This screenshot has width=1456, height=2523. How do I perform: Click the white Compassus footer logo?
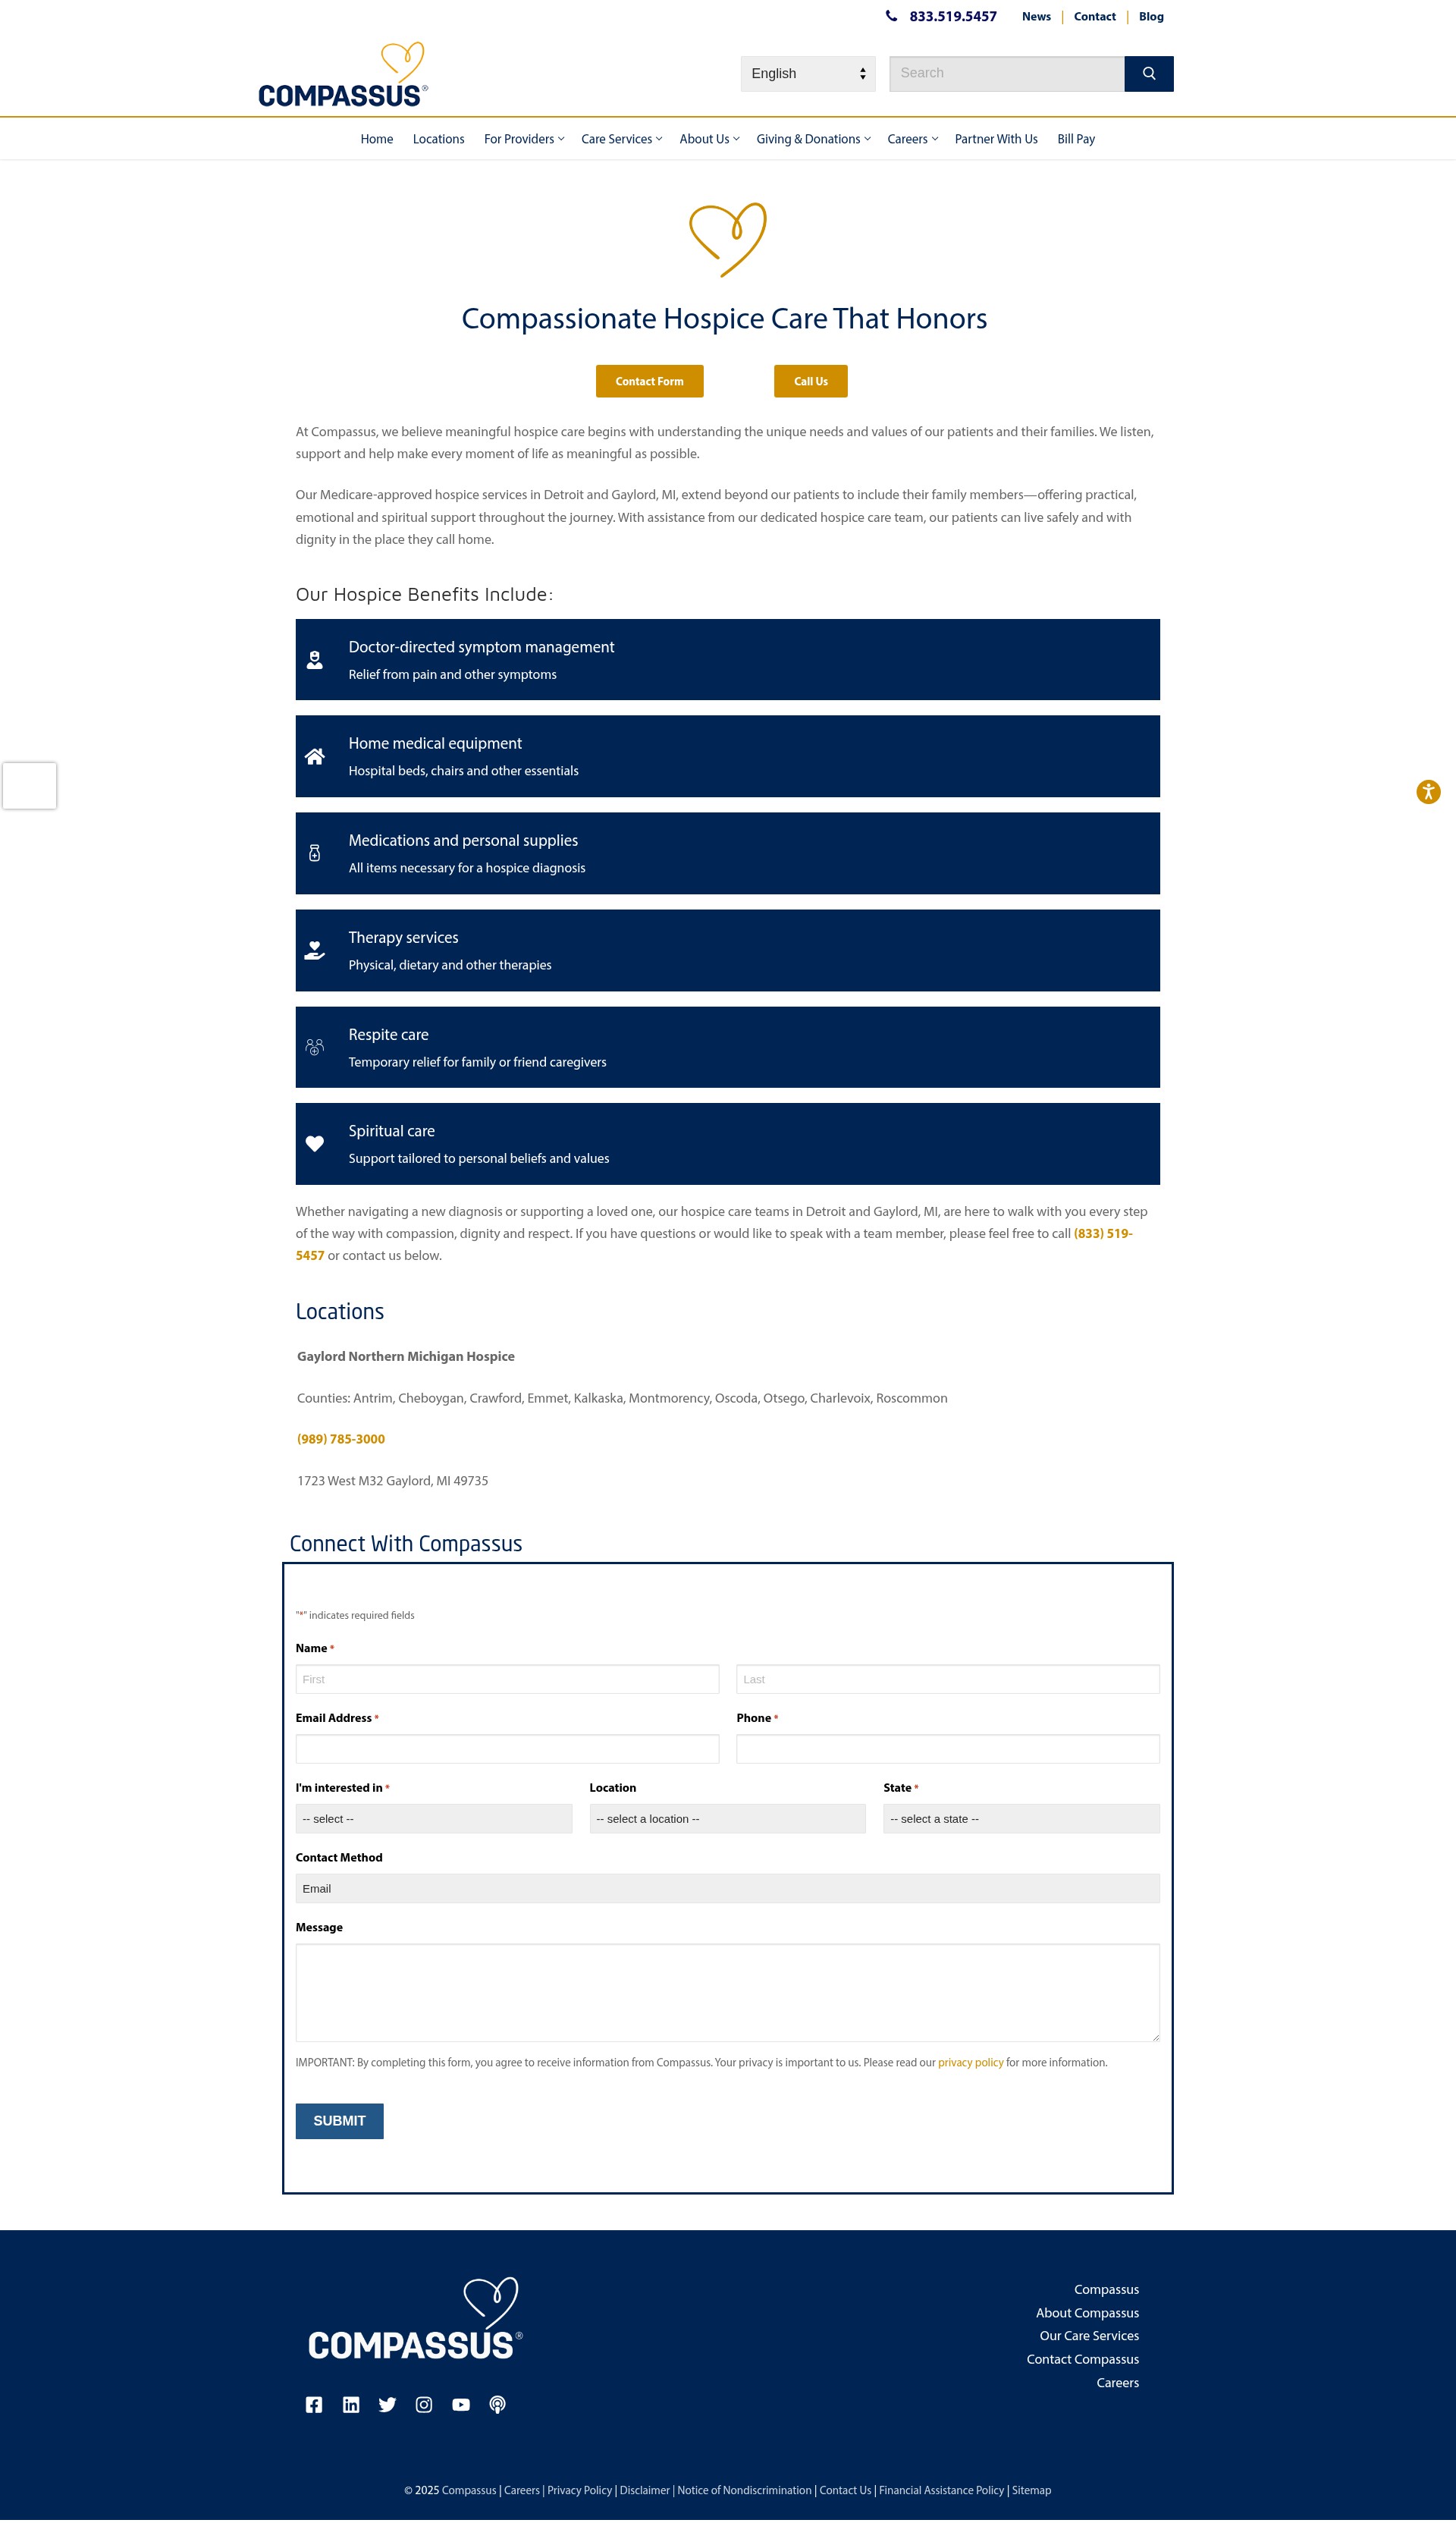[415, 2319]
